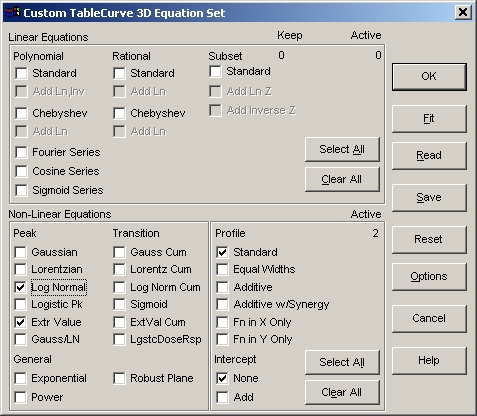
Task: Open the Options dialog button
Action: click(x=429, y=277)
